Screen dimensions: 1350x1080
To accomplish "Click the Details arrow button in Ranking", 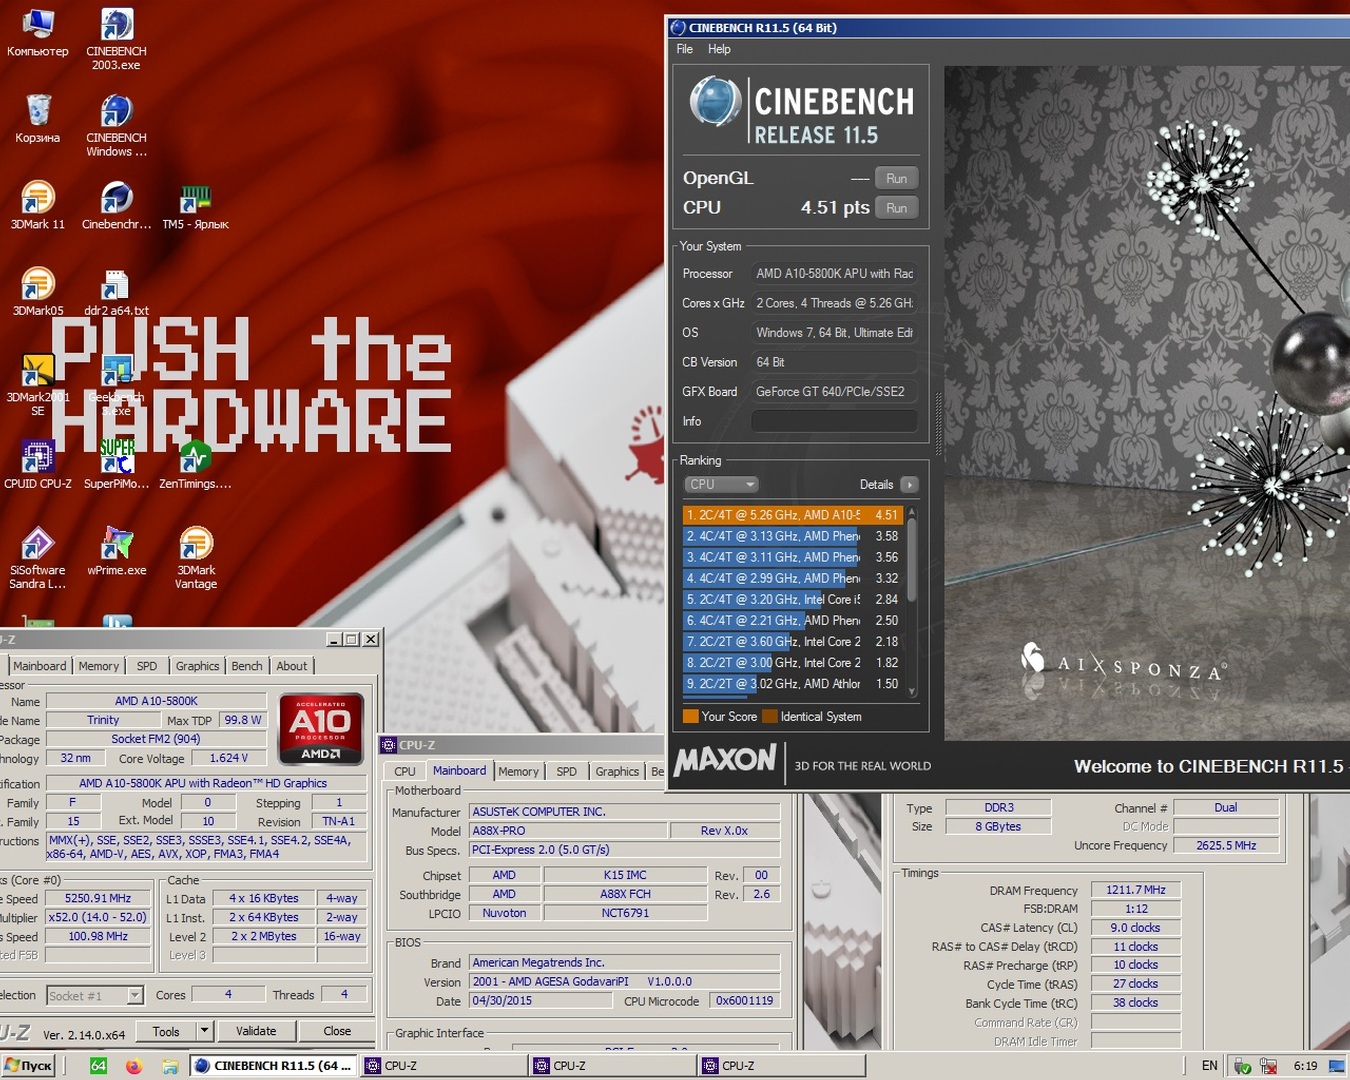I will click(909, 484).
